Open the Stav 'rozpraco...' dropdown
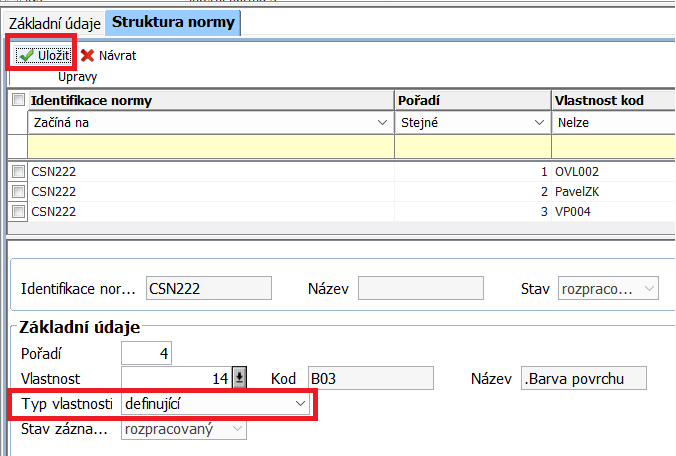The height and width of the screenshot is (456, 676). point(648,289)
